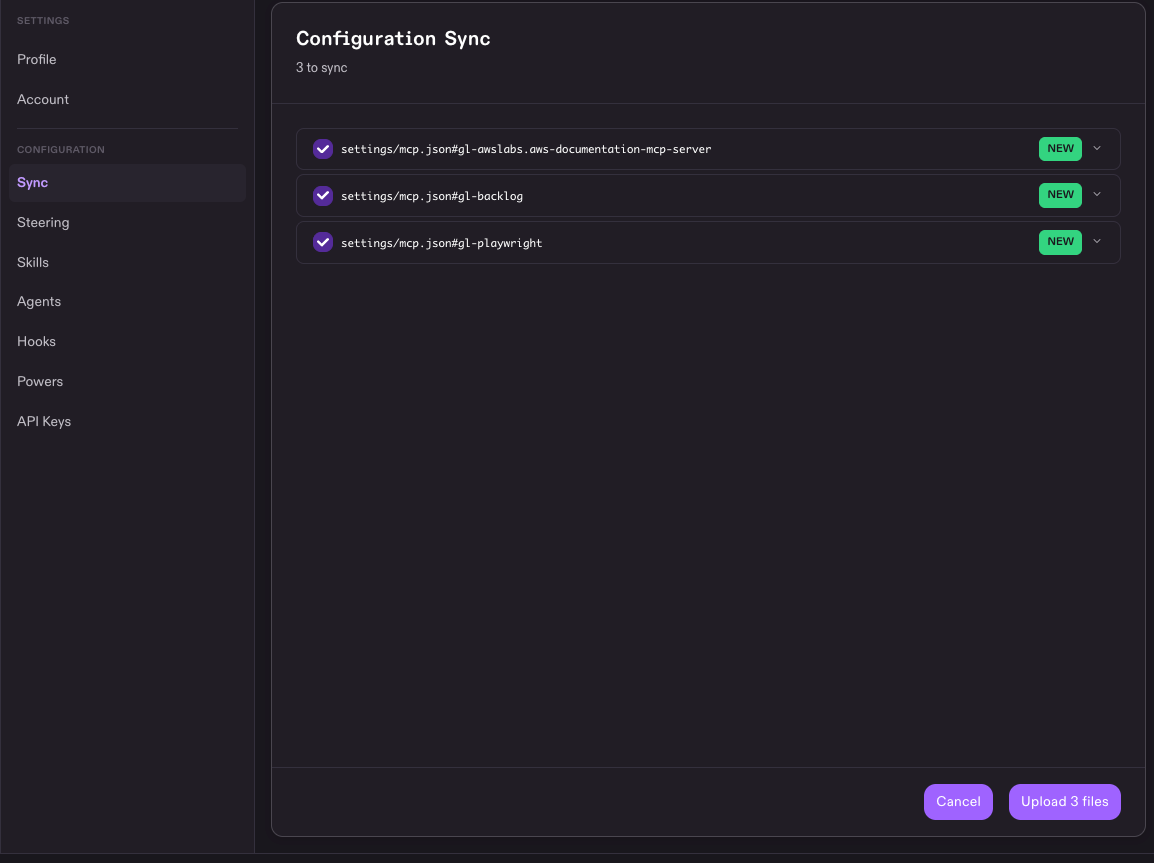Click the NEW badge on gl-backlog row
1154x863 pixels.
pos(1060,195)
